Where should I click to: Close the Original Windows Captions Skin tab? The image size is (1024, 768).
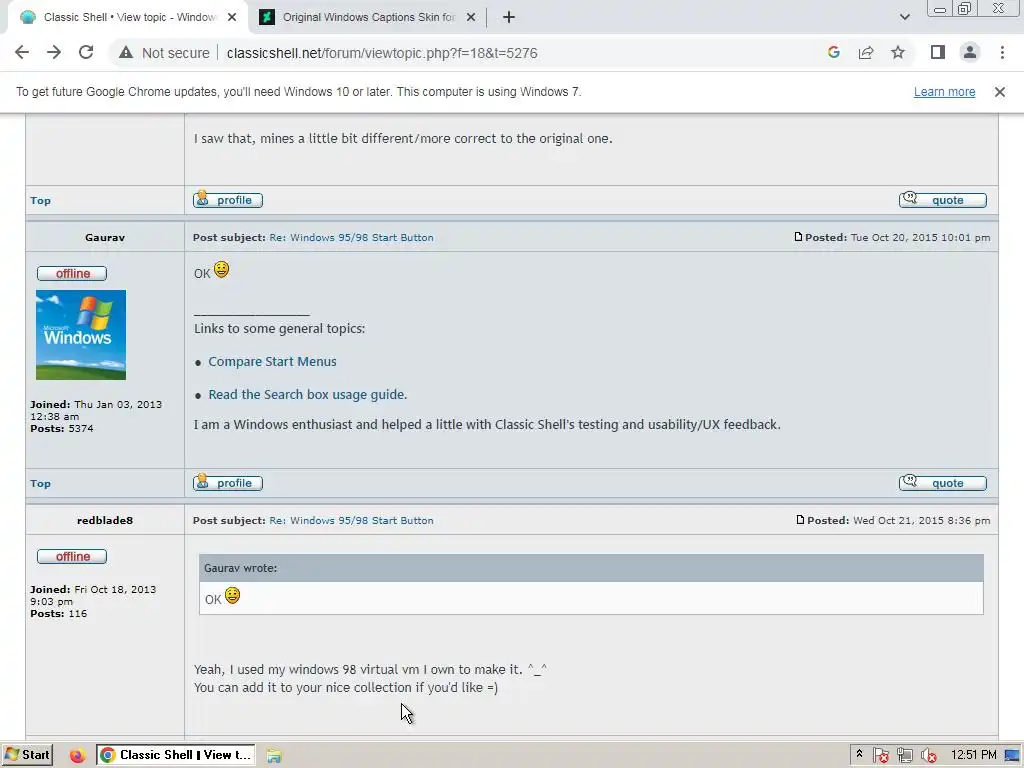pyautogui.click(x=471, y=17)
